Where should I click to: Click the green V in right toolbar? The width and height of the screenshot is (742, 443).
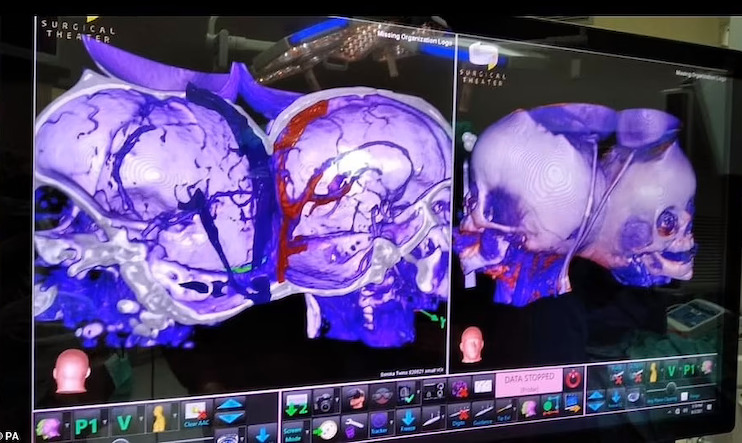(671, 371)
